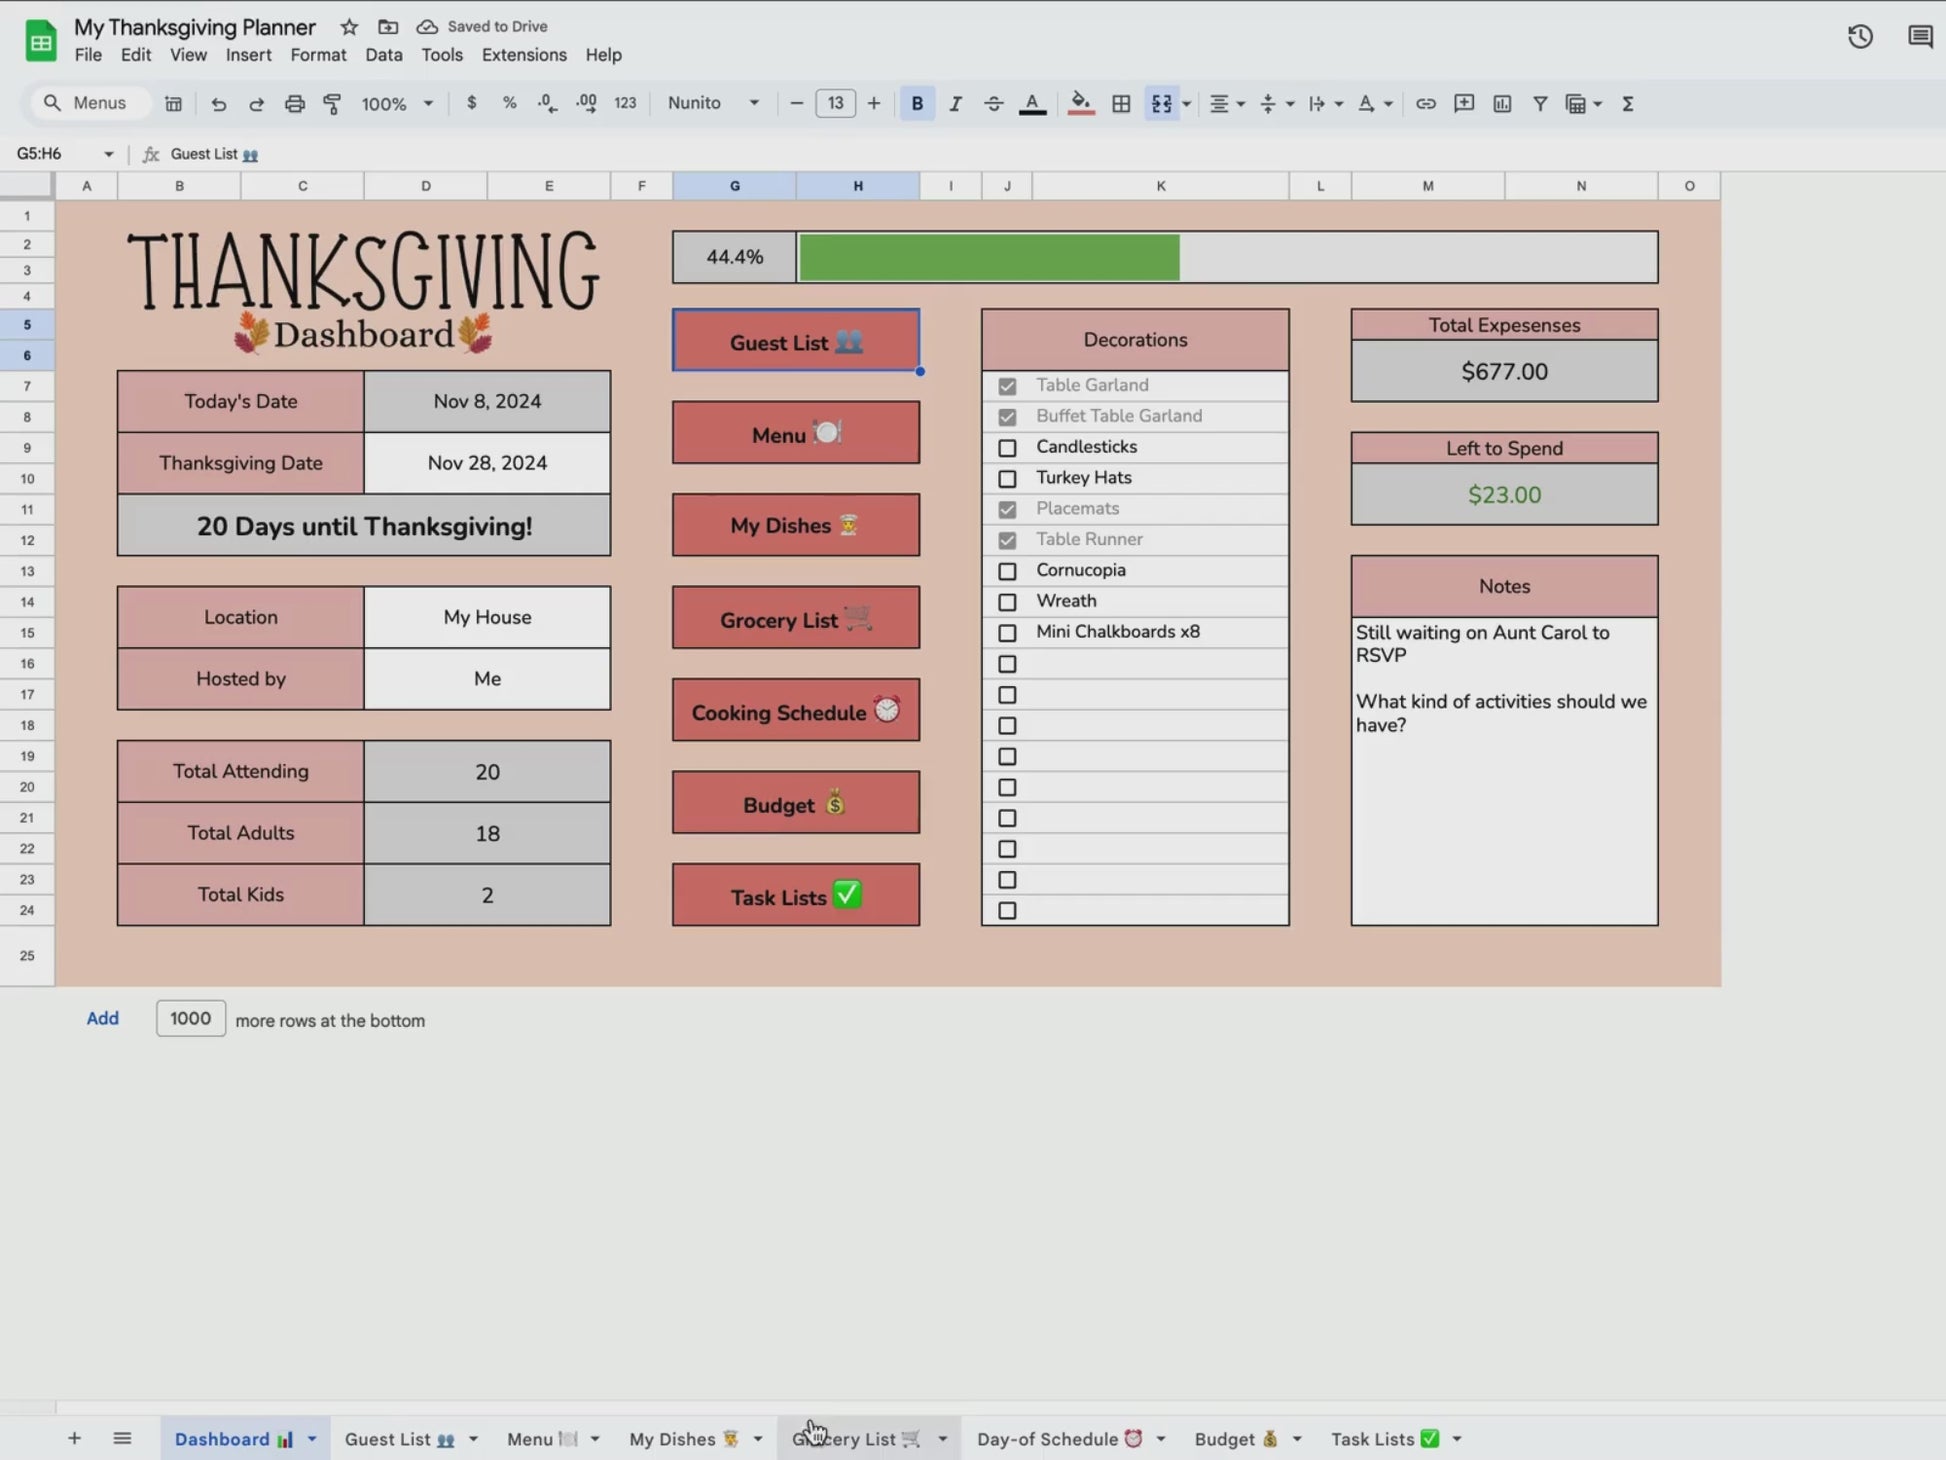Click the insert link icon
Viewport: 1946px width, 1460px height.
tap(1425, 104)
